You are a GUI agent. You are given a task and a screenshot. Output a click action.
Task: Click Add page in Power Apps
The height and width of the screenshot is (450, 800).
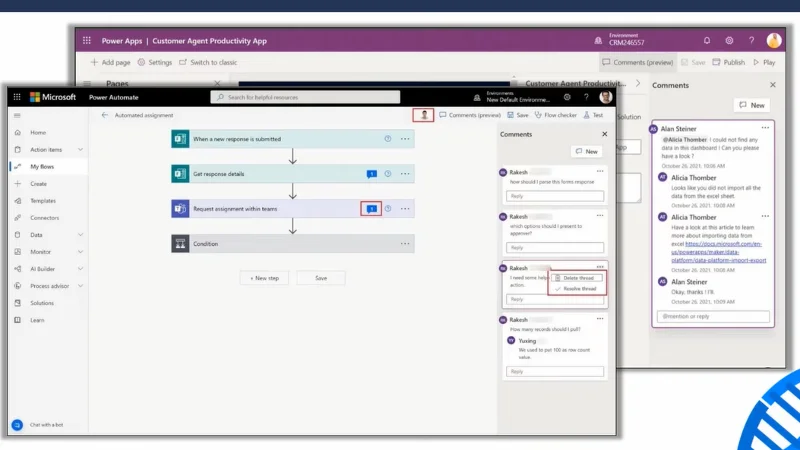[x=111, y=62]
